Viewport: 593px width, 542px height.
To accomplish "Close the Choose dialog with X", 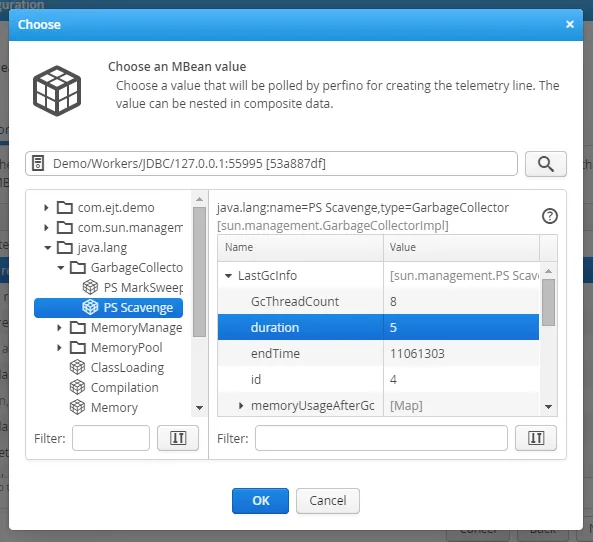I will point(570,25).
